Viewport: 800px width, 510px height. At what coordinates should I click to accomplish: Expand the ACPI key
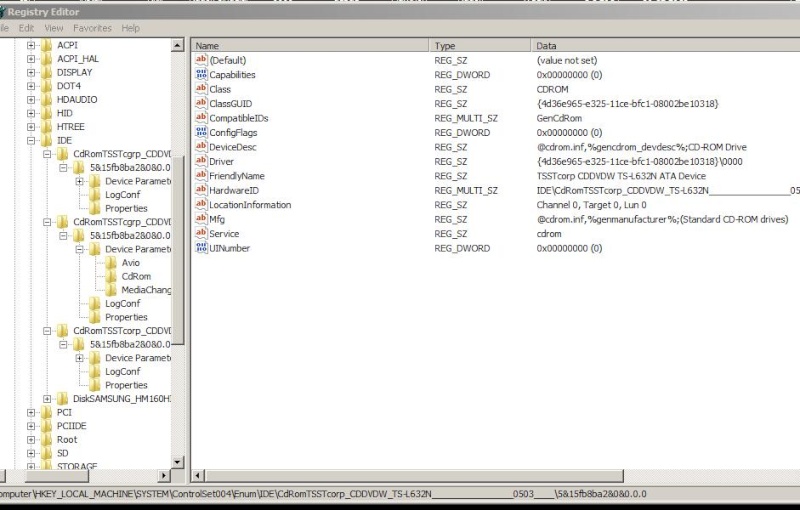click(x=31, y=45)
